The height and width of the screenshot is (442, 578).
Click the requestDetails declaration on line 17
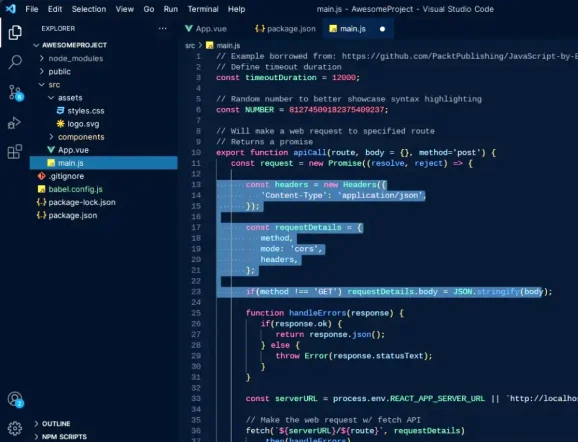[308, 227]
